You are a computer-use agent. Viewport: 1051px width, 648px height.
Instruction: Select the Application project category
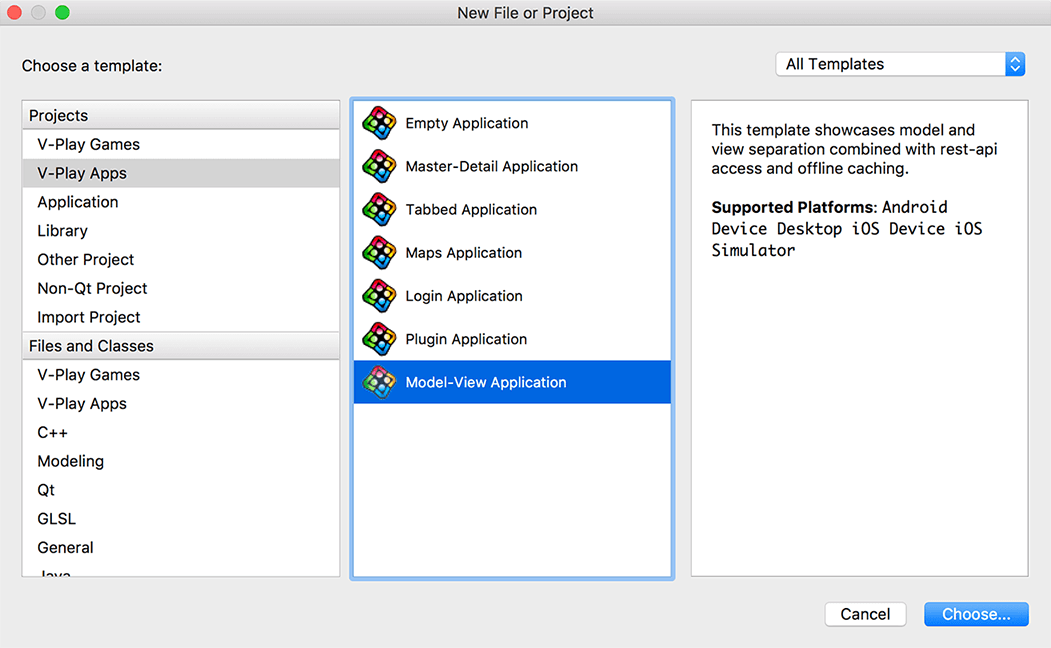click(x=181, y=202)
